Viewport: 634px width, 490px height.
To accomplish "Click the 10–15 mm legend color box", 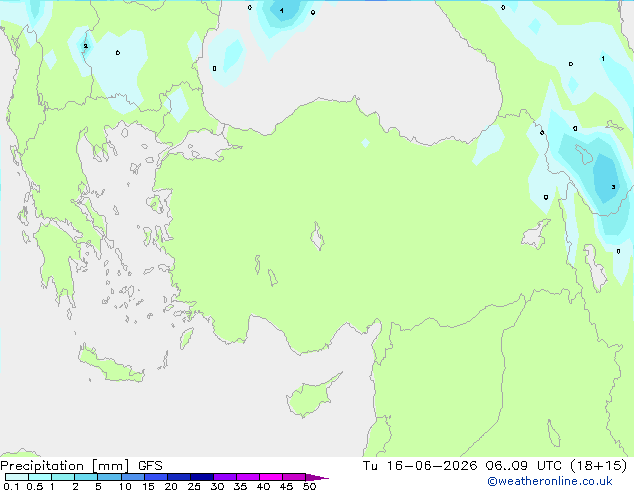I will click(x=133, y=477).
